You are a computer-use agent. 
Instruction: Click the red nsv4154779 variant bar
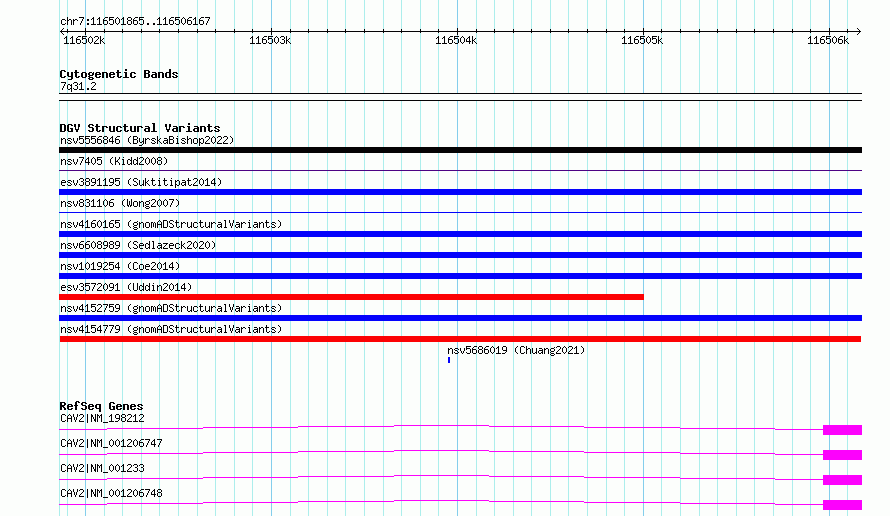click(x=460, y=339)
